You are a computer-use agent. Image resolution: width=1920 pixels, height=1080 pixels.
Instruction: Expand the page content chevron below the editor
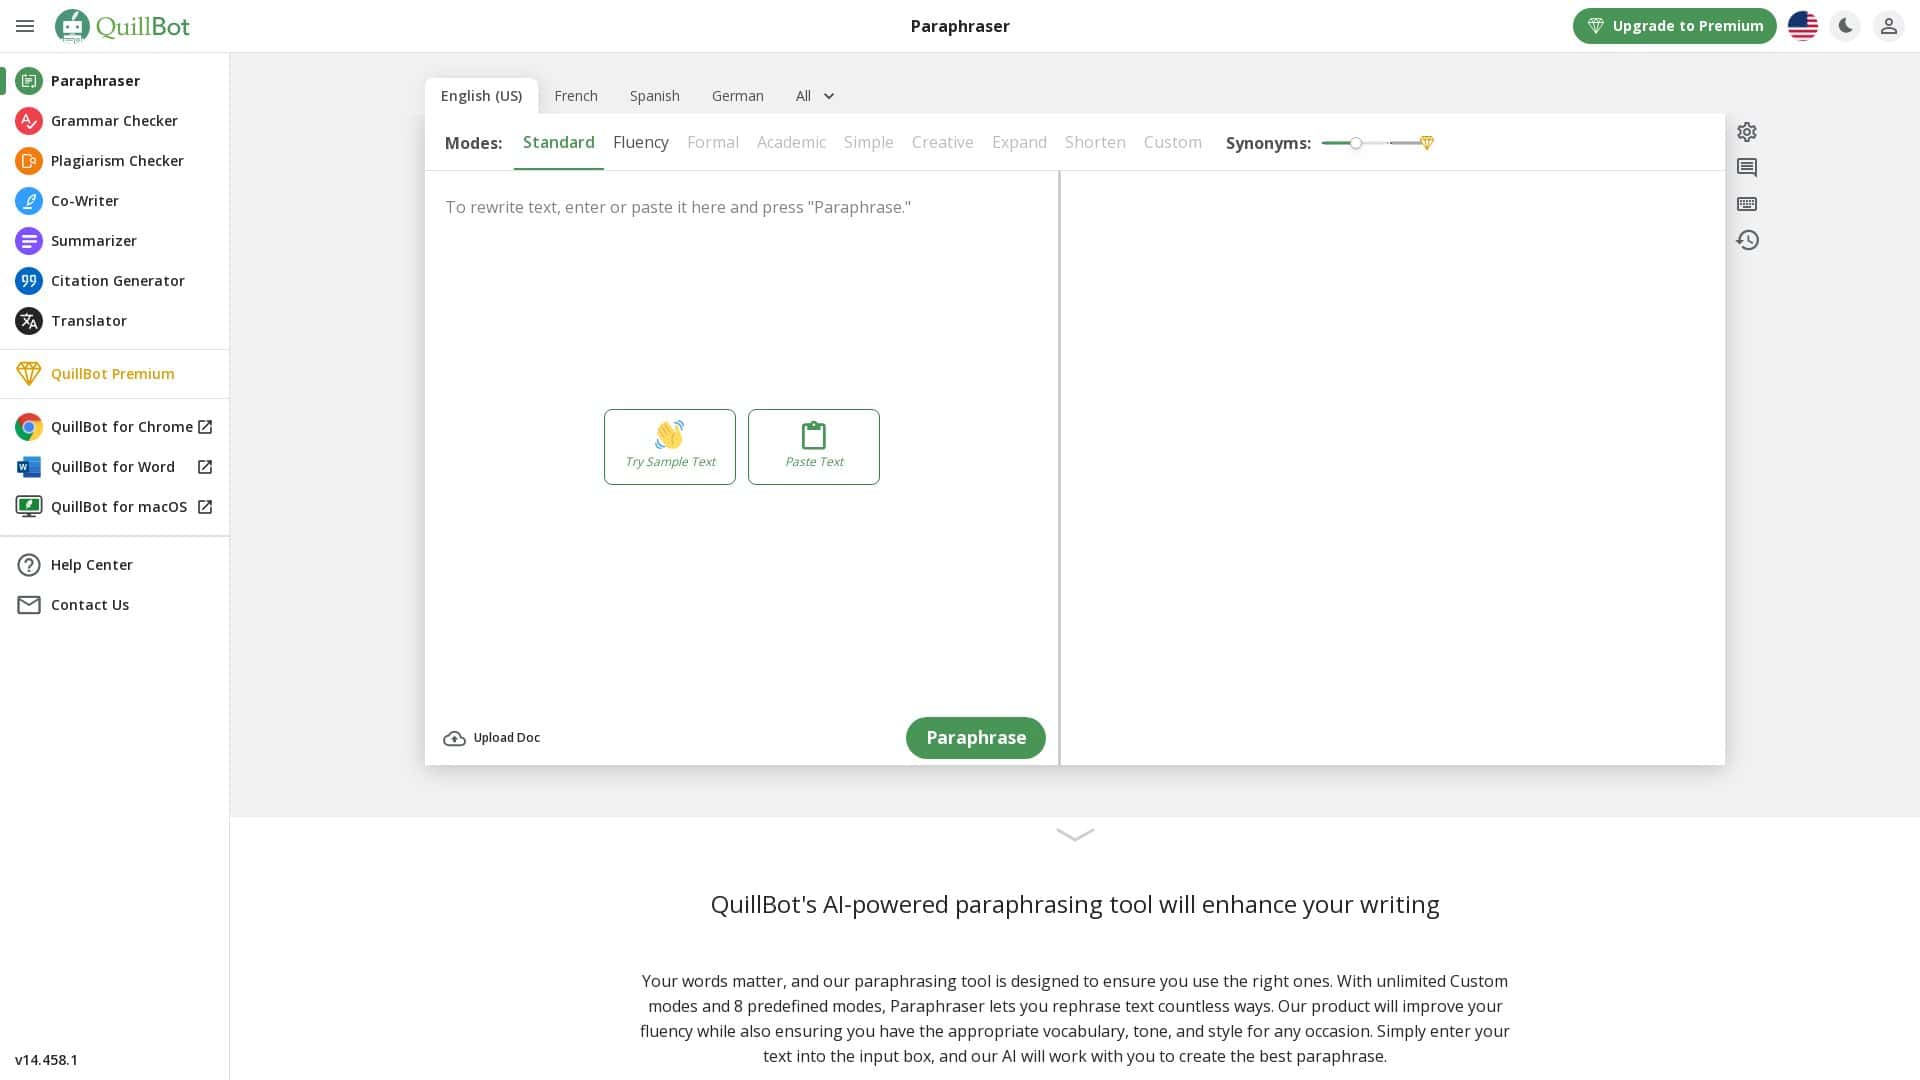(x=1075, y=836)
